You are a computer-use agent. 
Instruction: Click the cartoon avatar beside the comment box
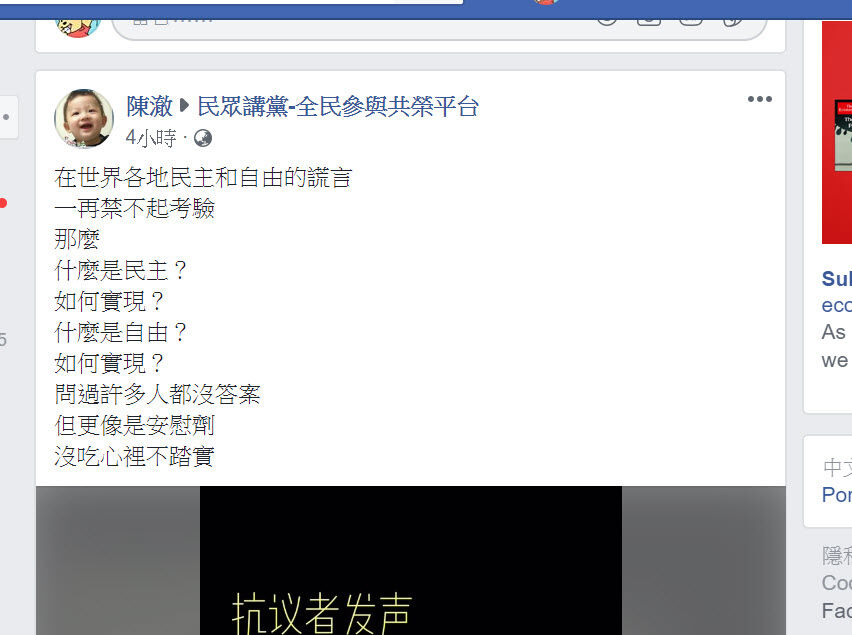click(78, 28)
